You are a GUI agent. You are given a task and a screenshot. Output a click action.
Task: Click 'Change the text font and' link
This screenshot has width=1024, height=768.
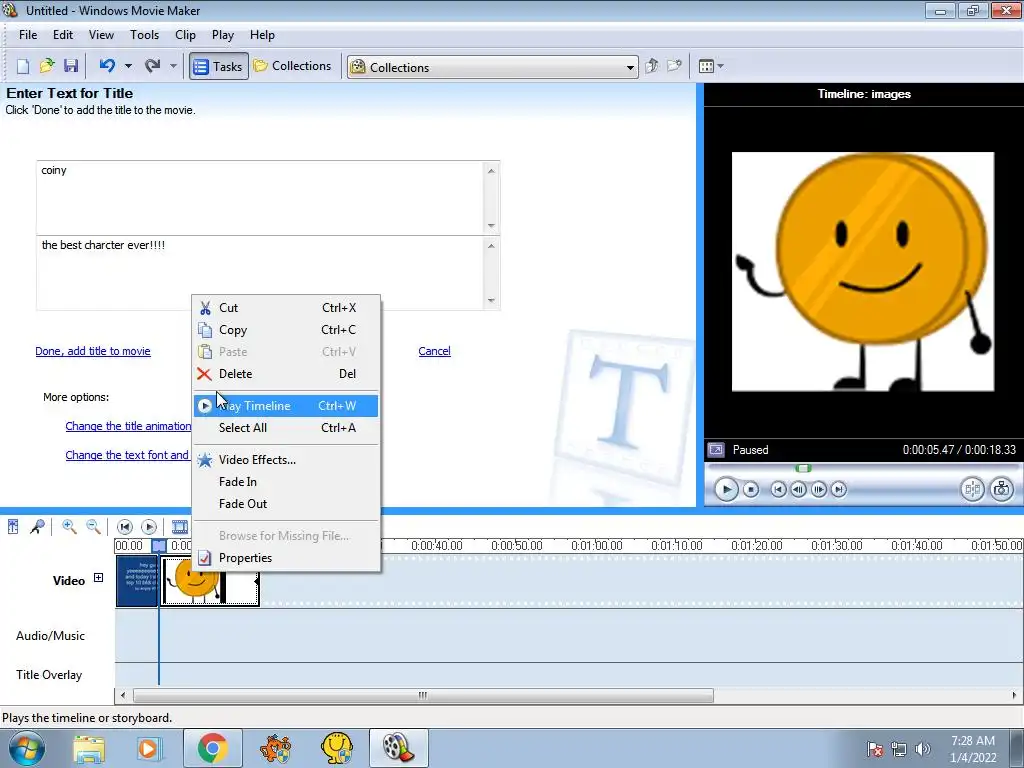[127, 455]
